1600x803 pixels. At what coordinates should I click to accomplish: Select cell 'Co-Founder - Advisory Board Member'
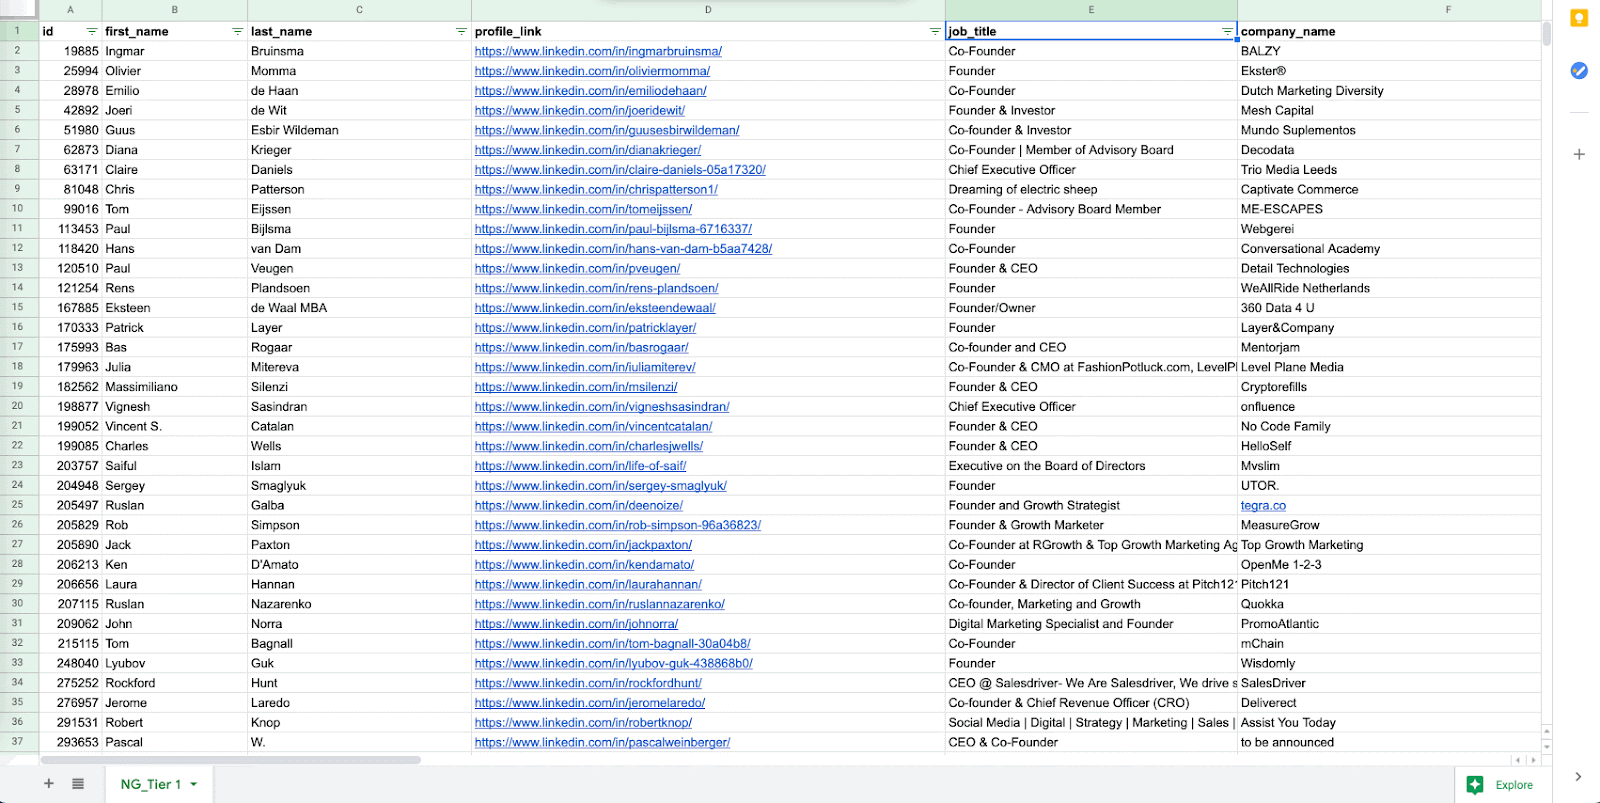[x=1091, y=209]
